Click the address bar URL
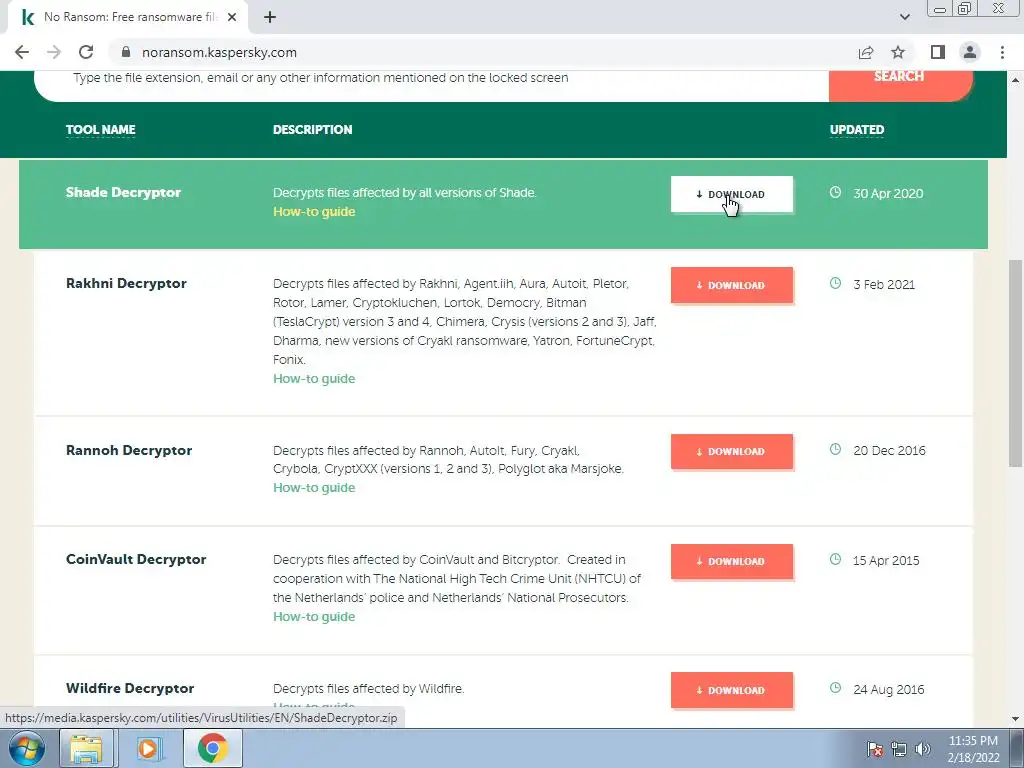 [x=219, y=52]
